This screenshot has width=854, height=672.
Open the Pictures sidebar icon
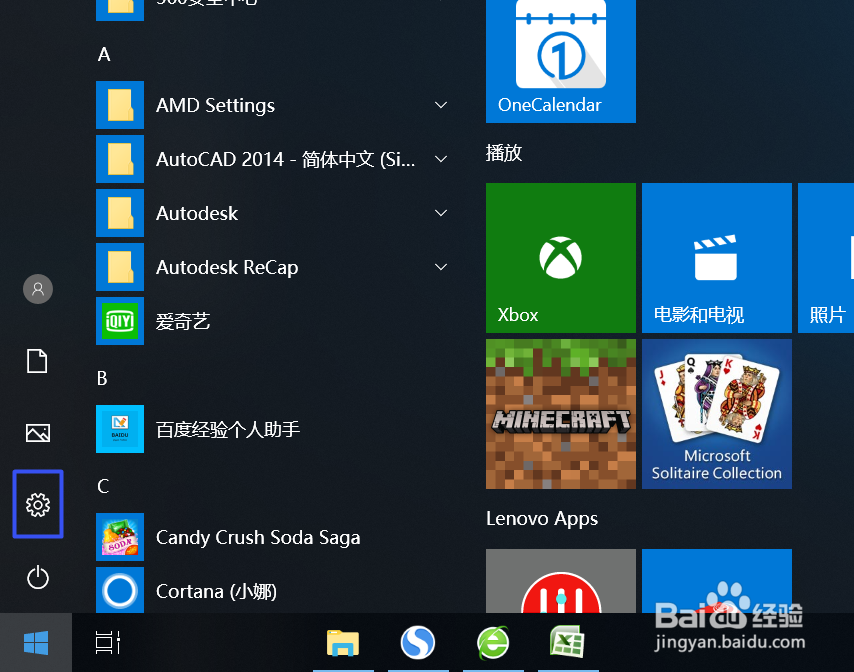[x=38, y=433]
